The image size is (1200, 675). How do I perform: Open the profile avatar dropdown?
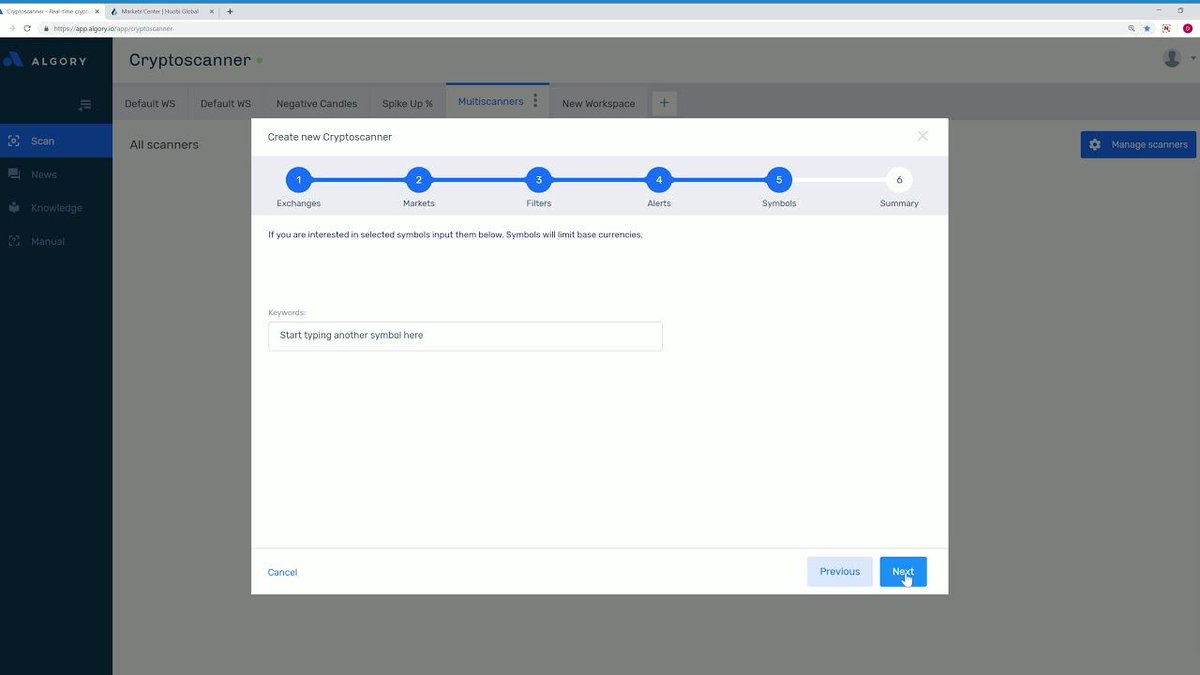(x=1171, y=57)
